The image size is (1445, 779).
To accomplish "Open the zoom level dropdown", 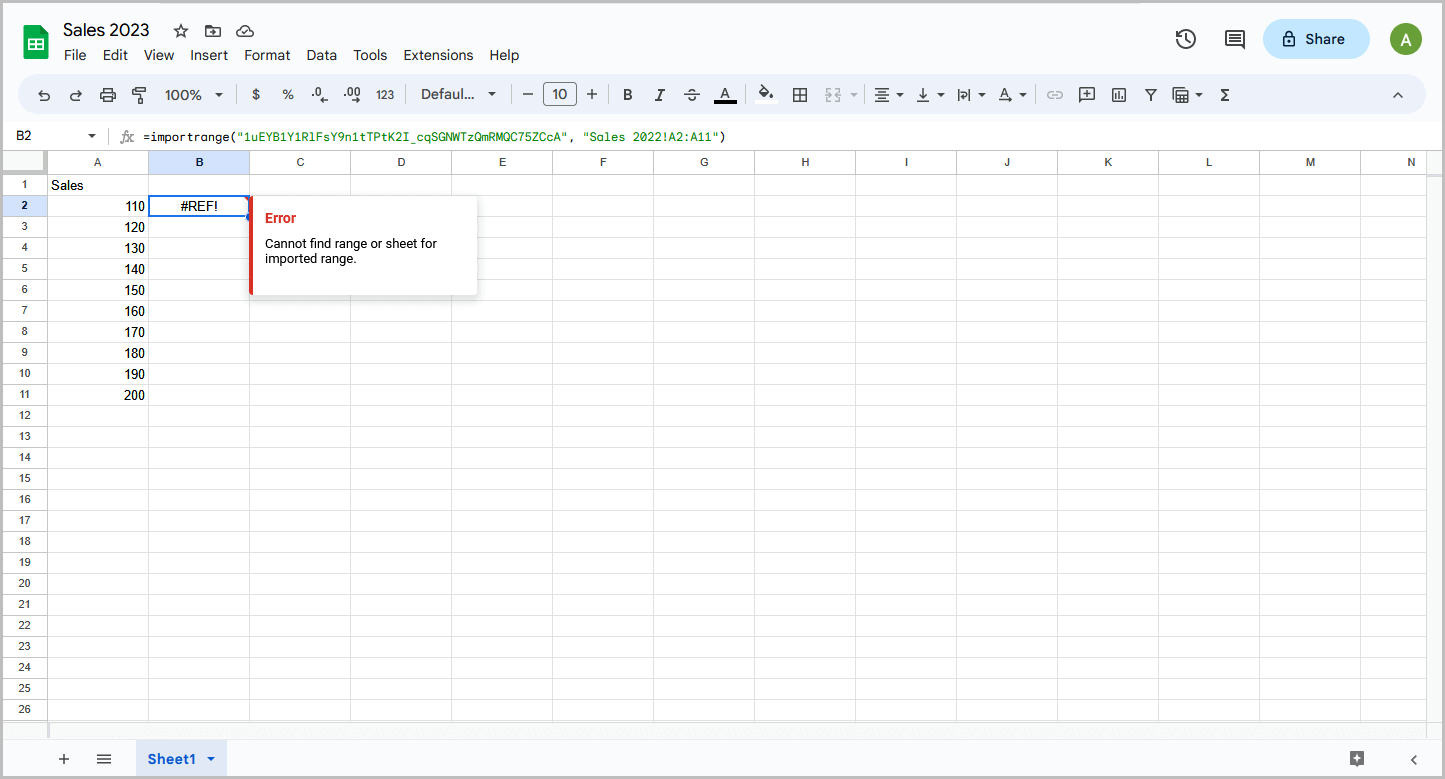I will [192, 94].
